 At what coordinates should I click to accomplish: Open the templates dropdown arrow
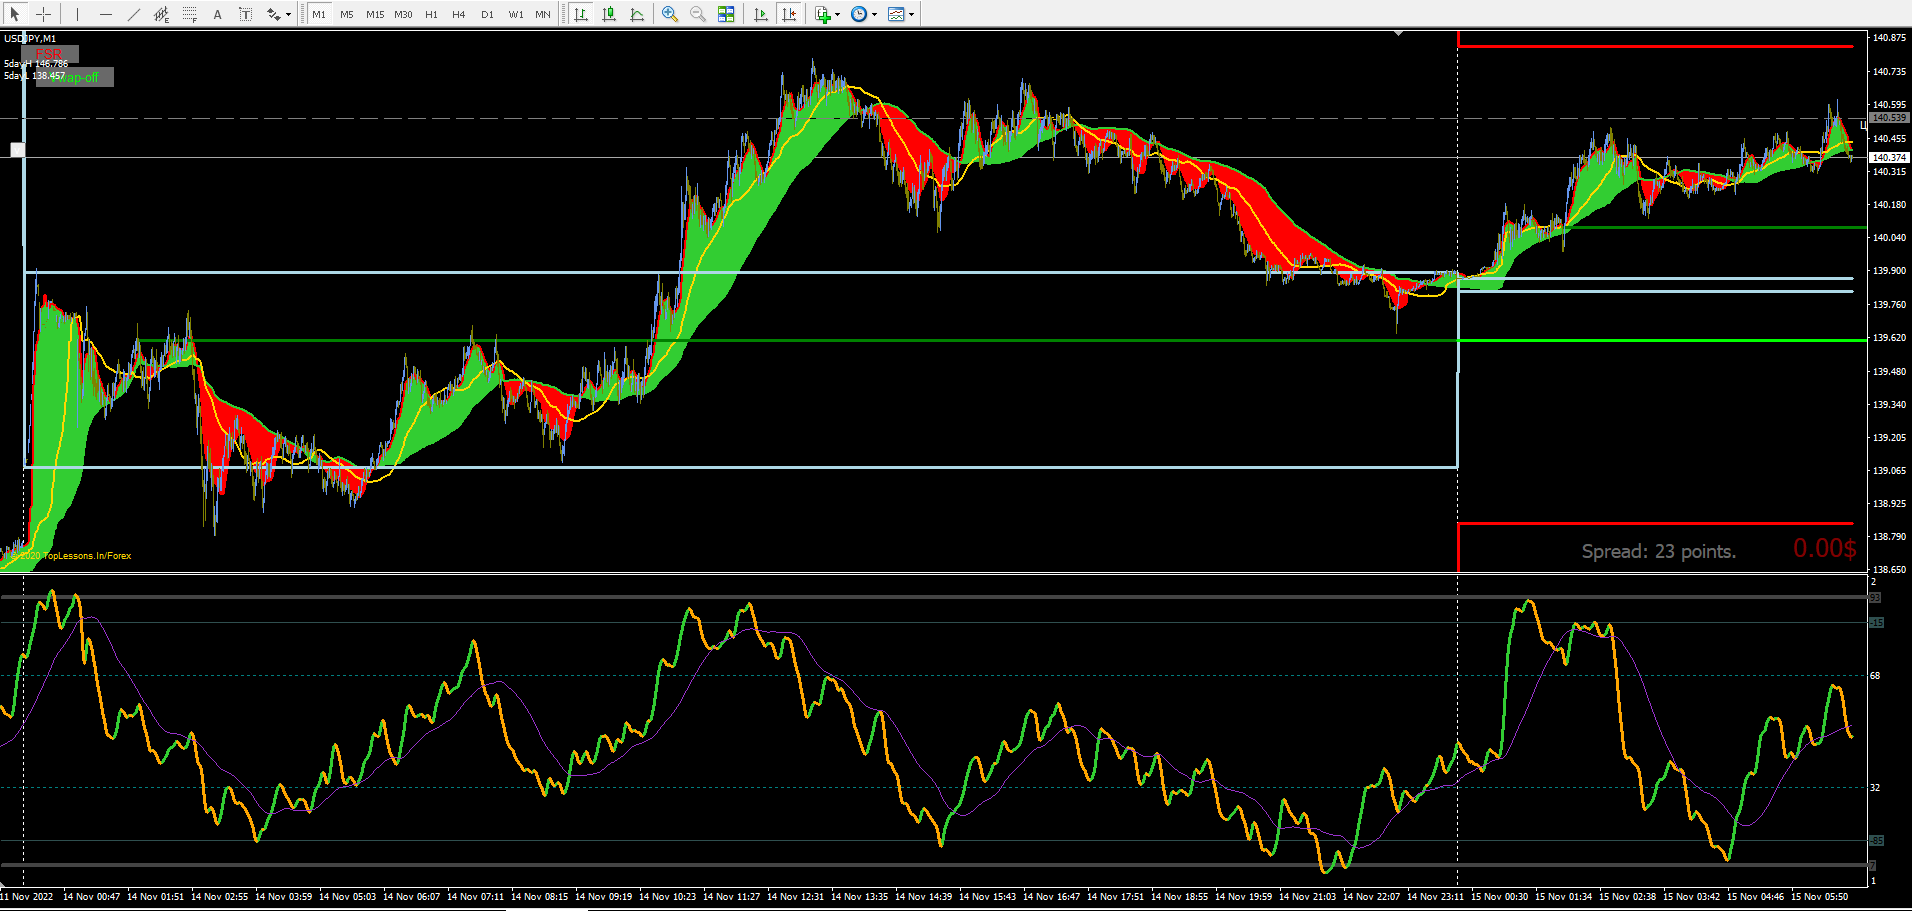tap(912, 14)
